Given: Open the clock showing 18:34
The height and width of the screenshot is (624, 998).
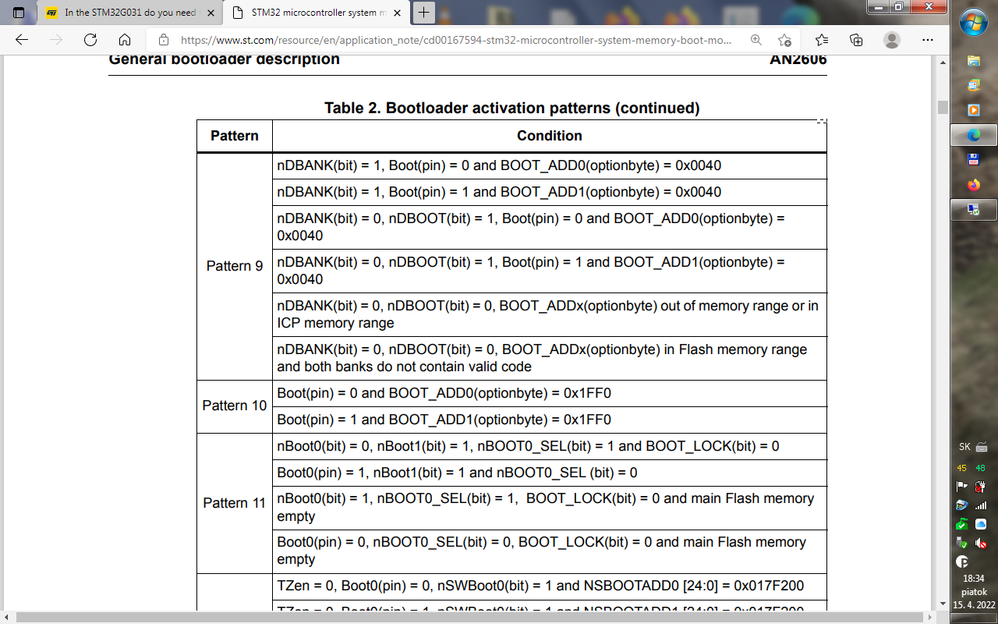Looking at the screenshot, I should click(x=974, y=592).
